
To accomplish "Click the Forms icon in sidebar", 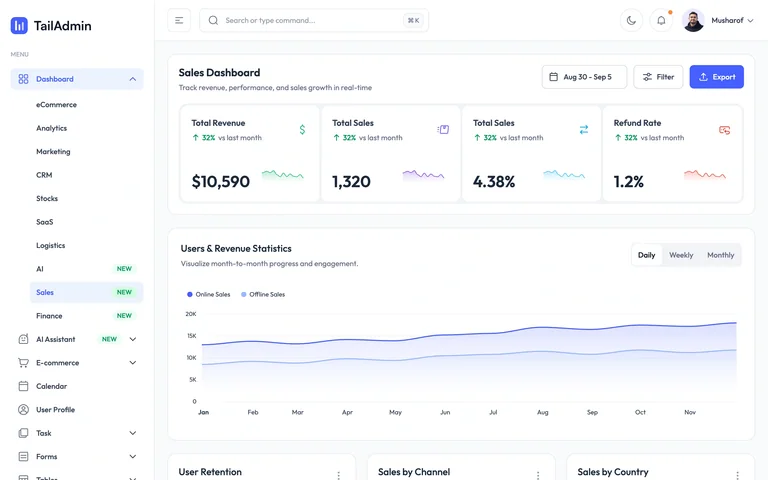I will coord(23,456).
